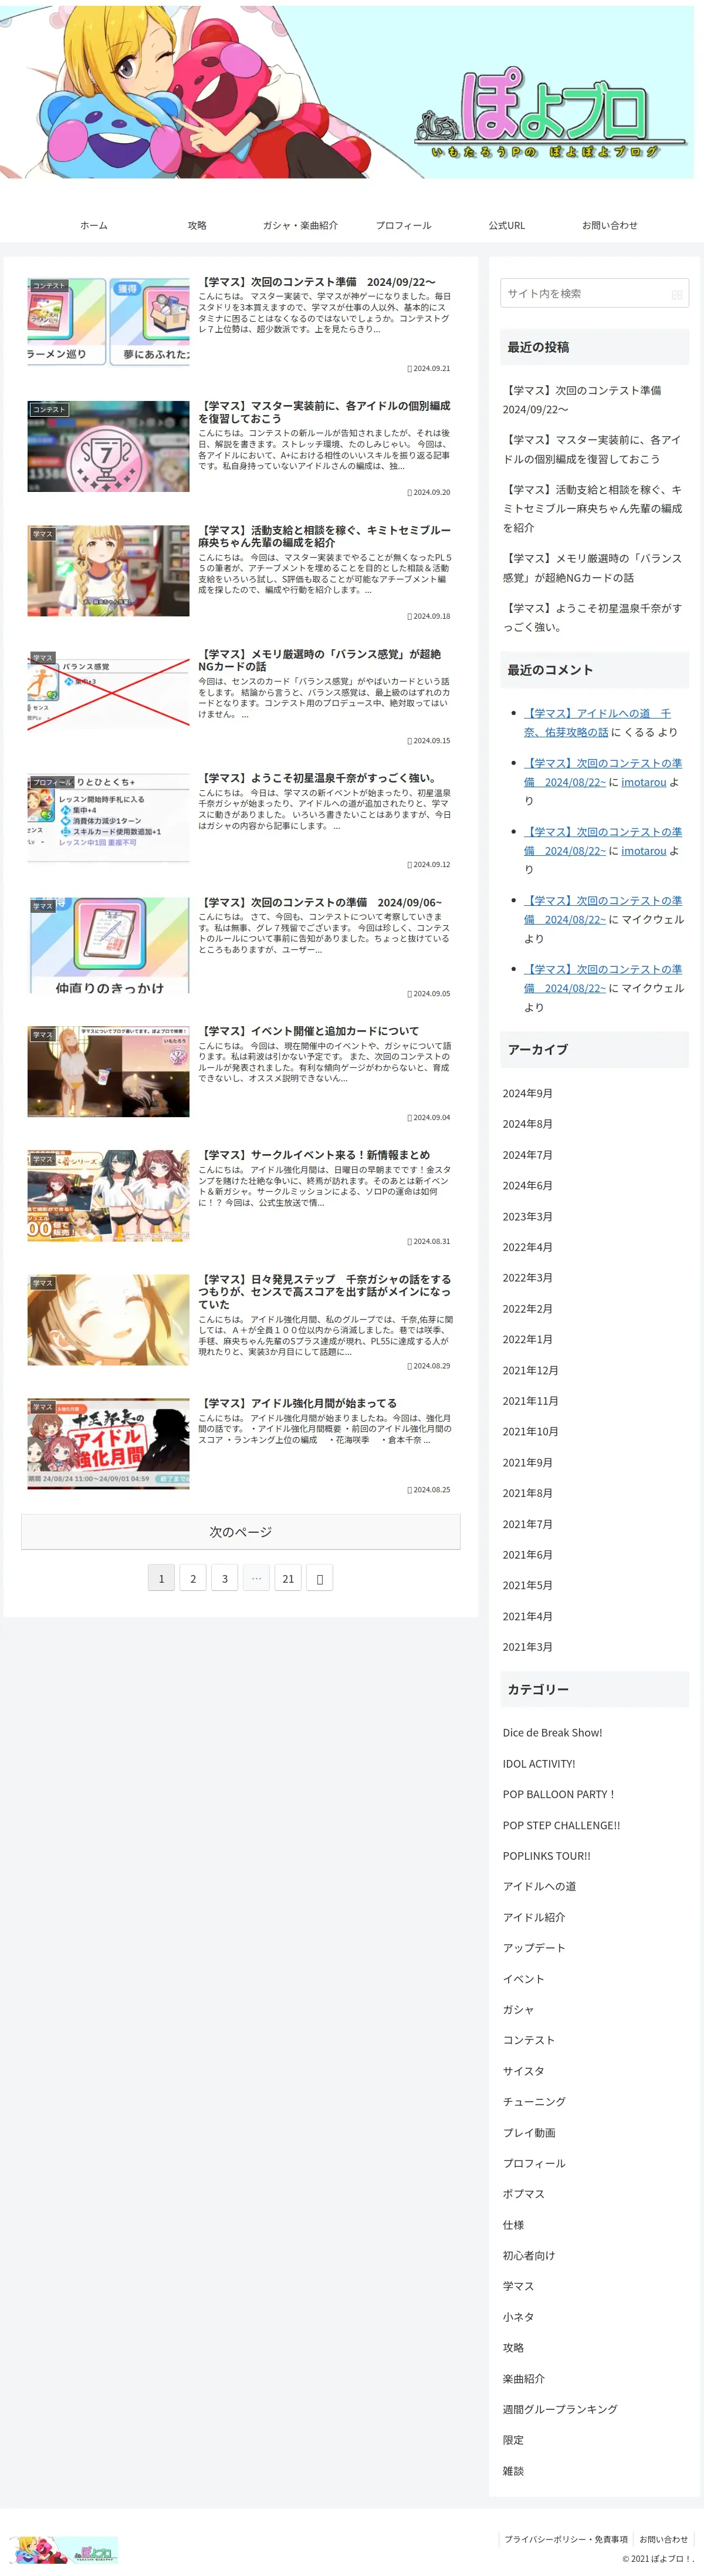Open category サイスタ
Image resolution: width=704 pixels, height=2576 pixels.
tap(523, 2071)
